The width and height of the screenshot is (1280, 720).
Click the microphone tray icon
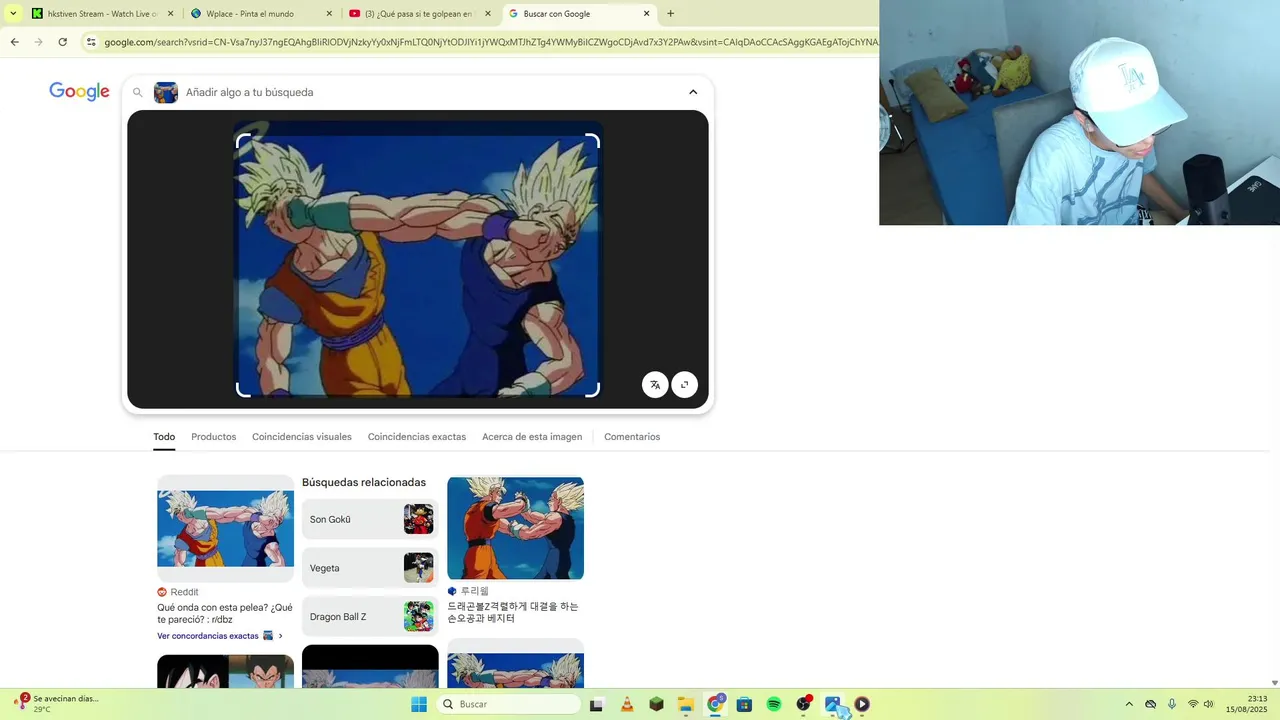click(1171, 704)
